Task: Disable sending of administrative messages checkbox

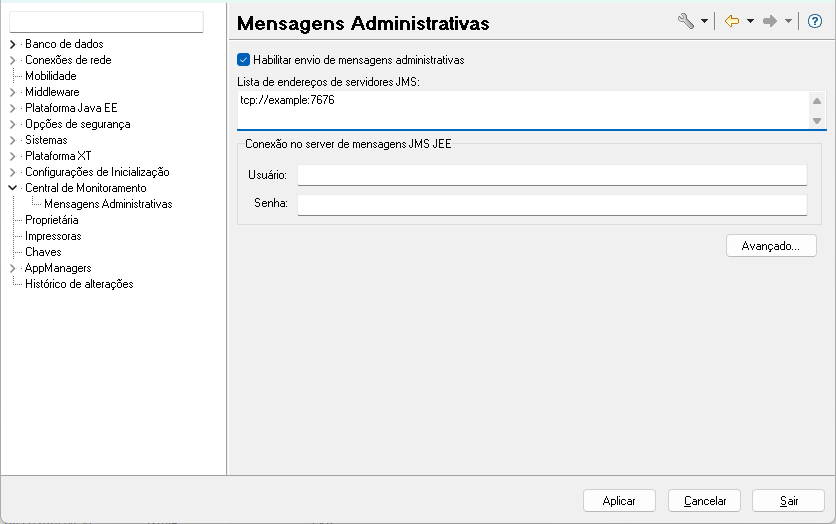Action: coord(244,60)
